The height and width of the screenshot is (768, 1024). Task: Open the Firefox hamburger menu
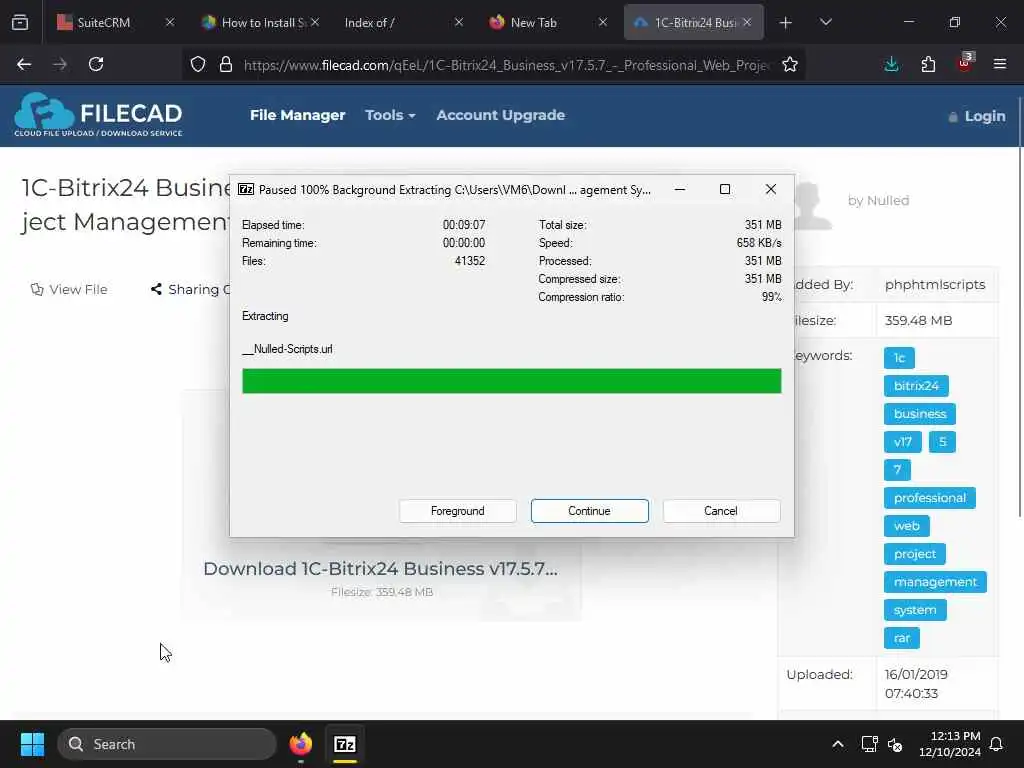point(1000,64)
